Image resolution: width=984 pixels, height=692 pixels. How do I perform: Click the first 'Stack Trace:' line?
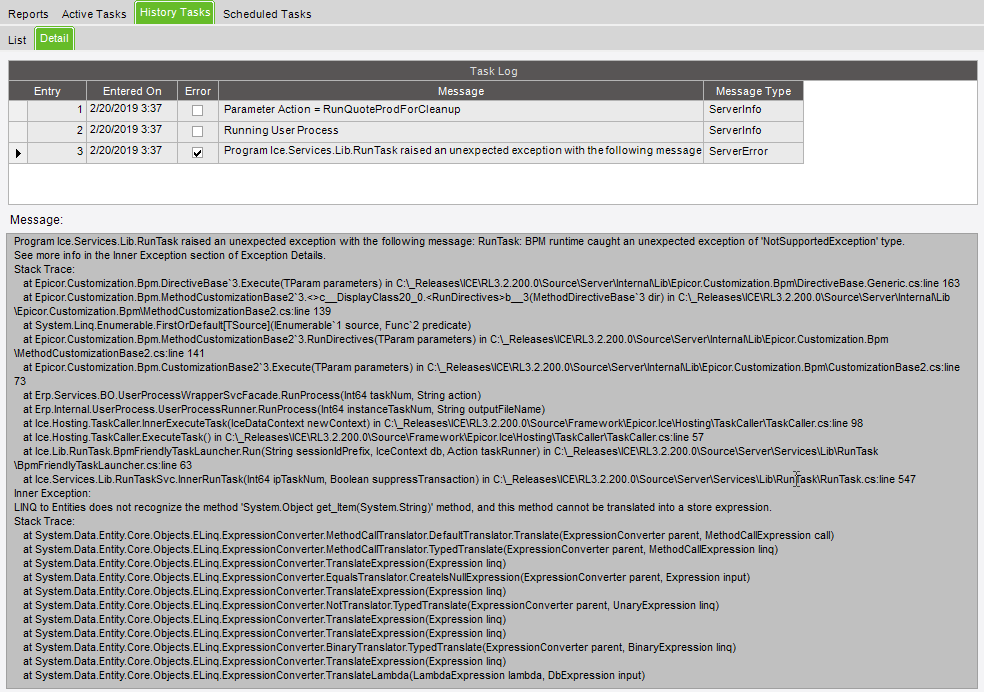(44, 270)
